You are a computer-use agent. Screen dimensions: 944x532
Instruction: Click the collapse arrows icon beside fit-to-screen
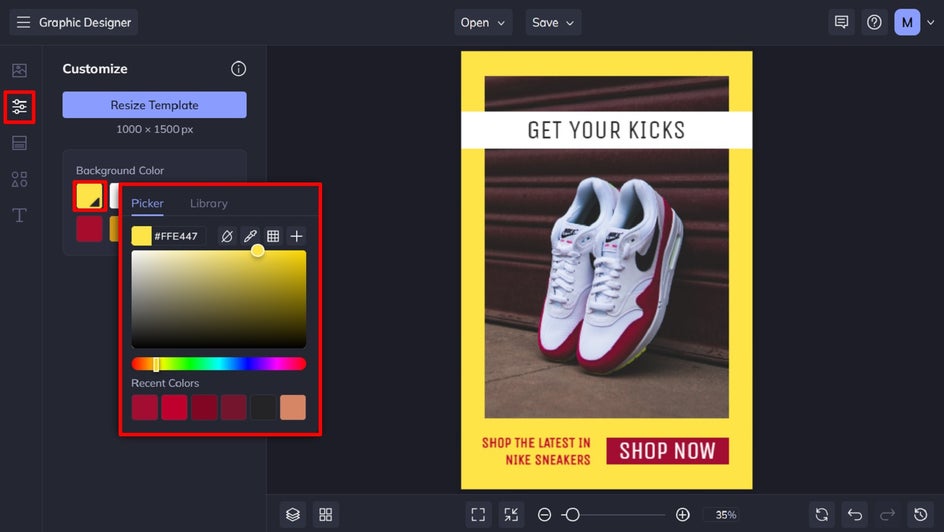click(x=511, y=515)
